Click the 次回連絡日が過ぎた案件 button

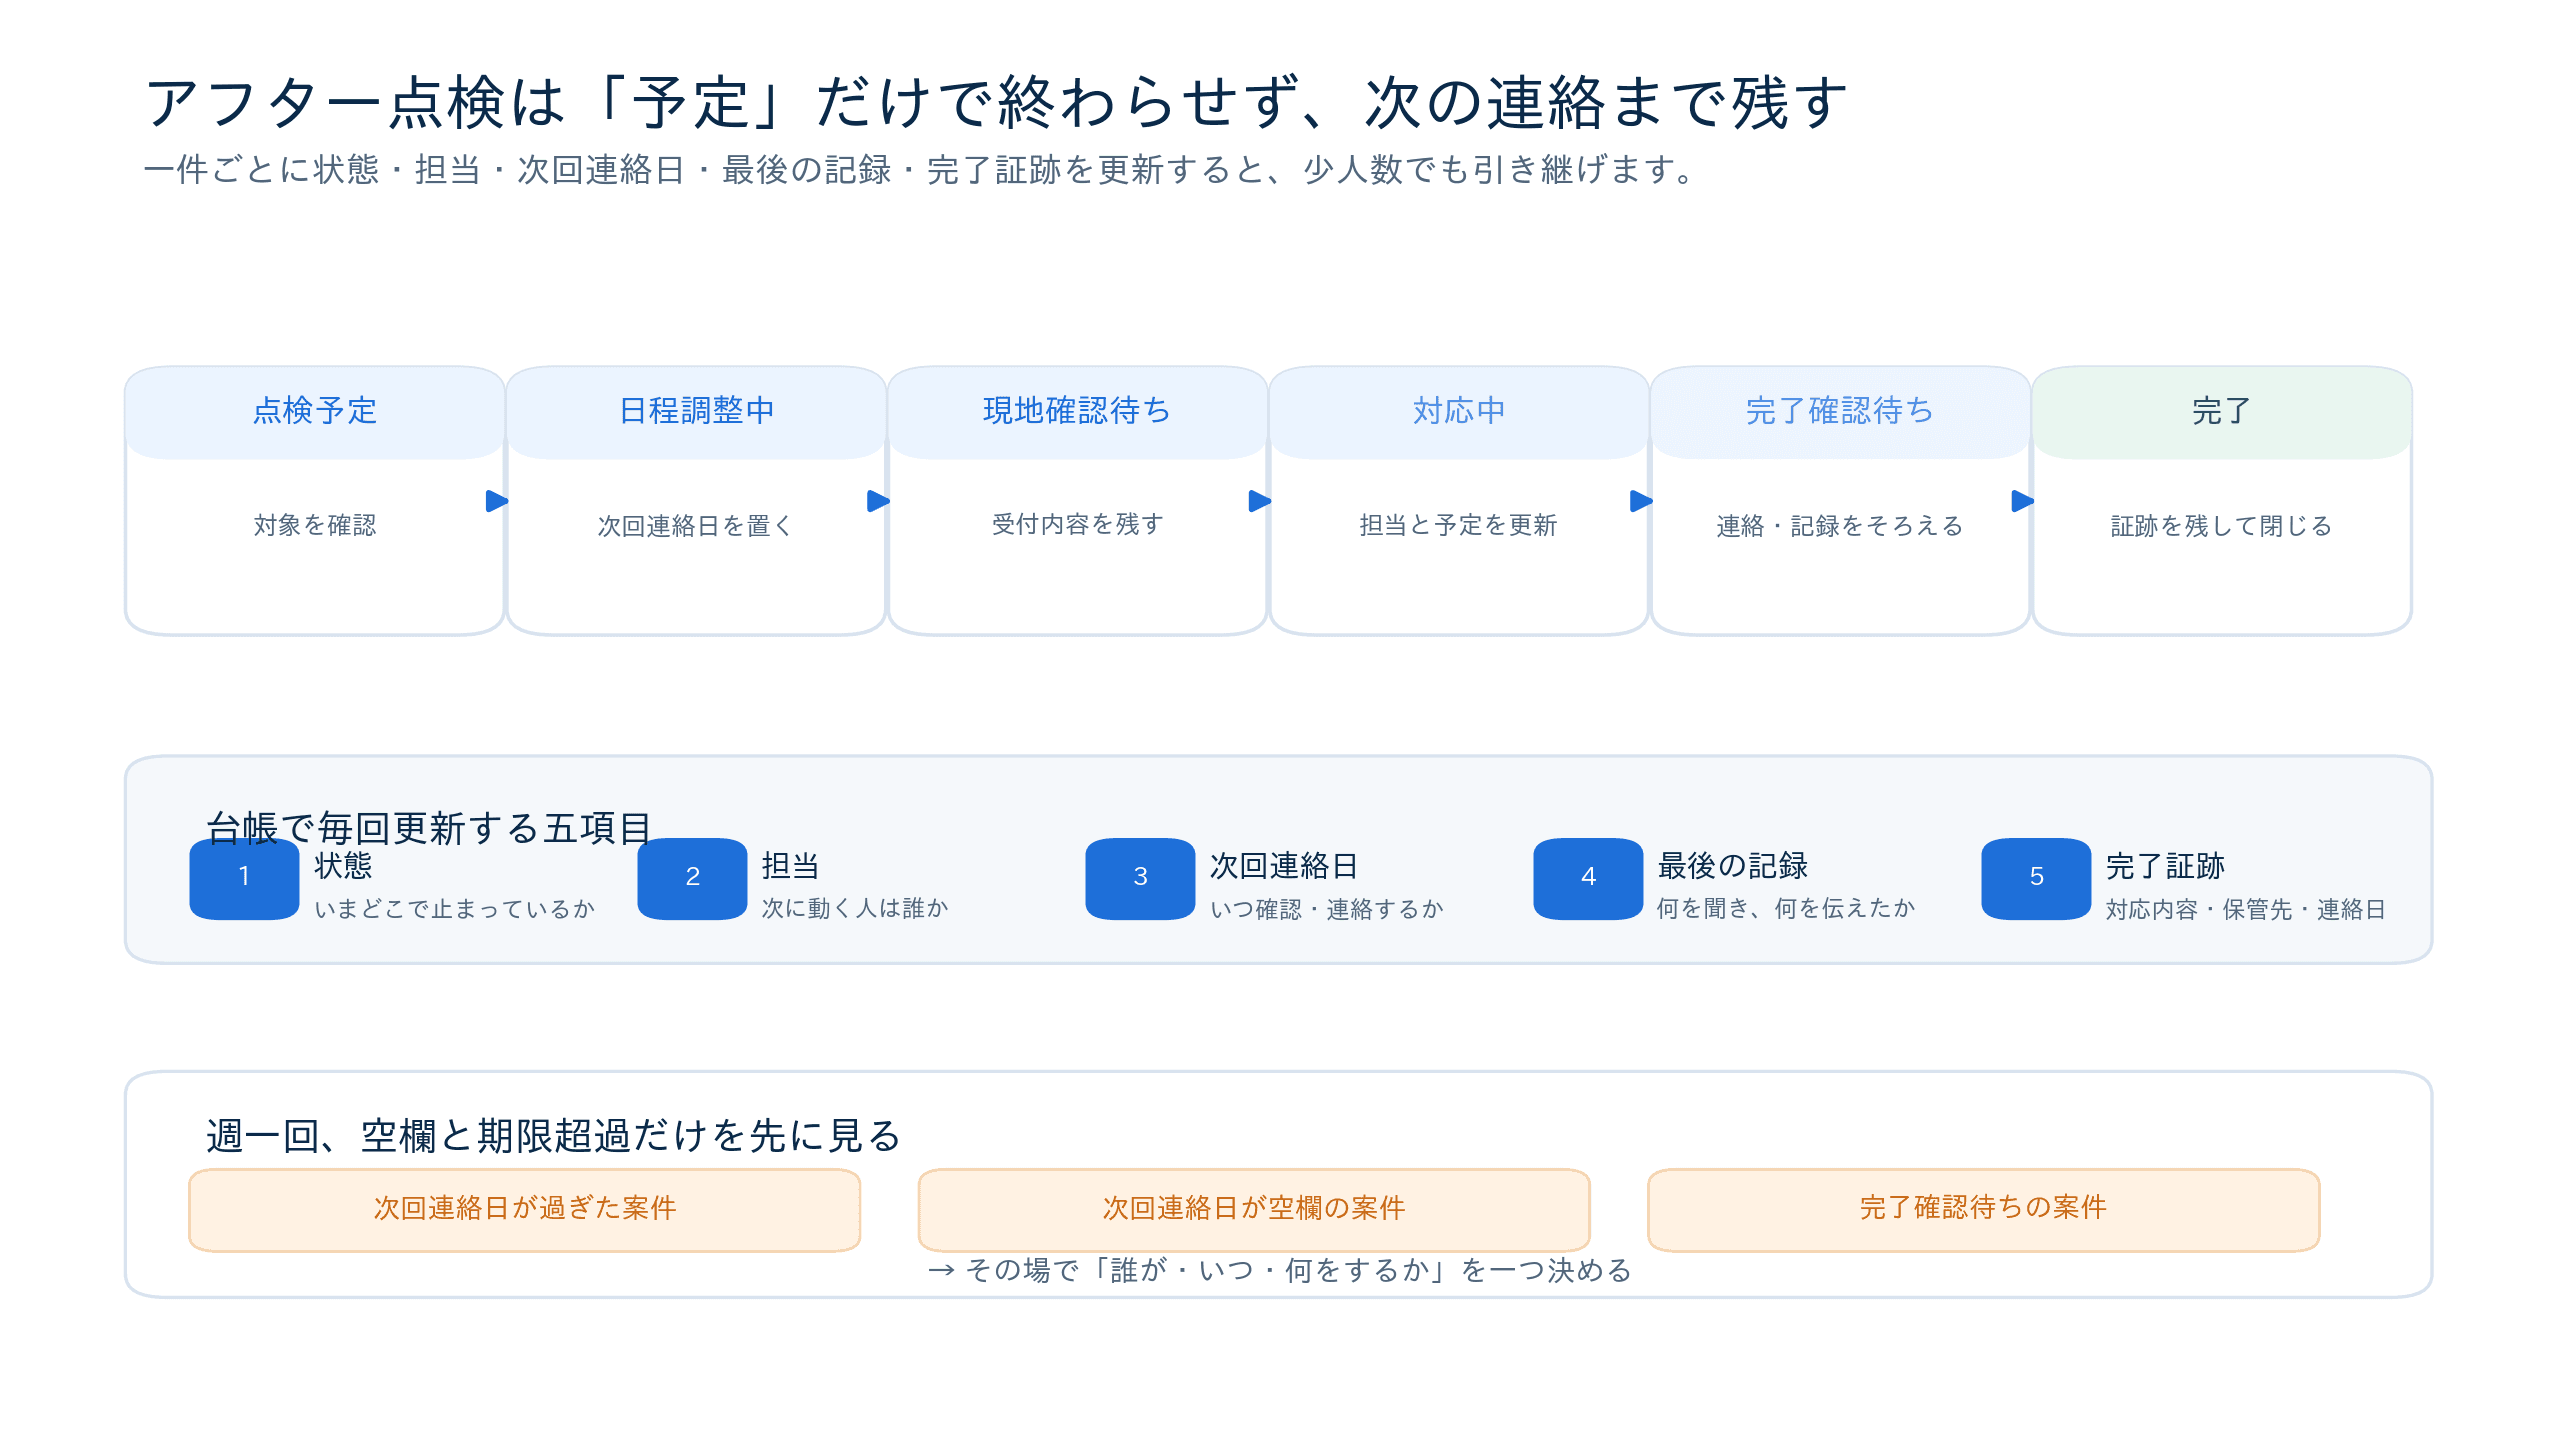coord(525,1210)
